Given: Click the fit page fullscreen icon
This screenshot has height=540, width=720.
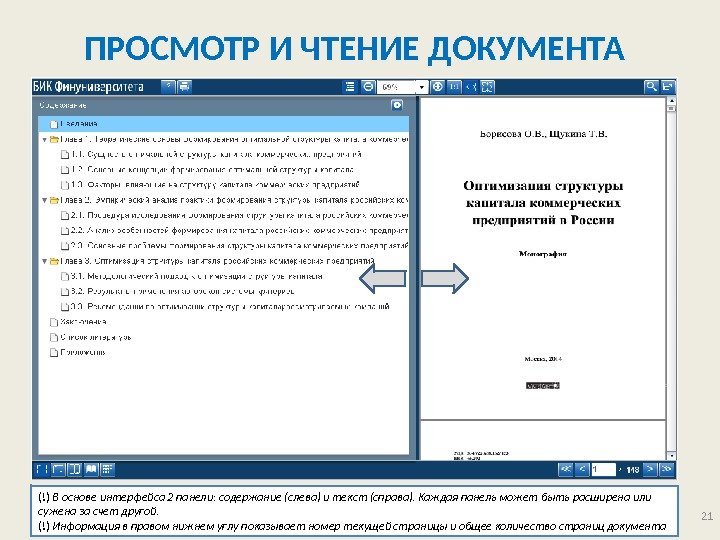Looking at the screenshot, I should [x=487, y=86].
